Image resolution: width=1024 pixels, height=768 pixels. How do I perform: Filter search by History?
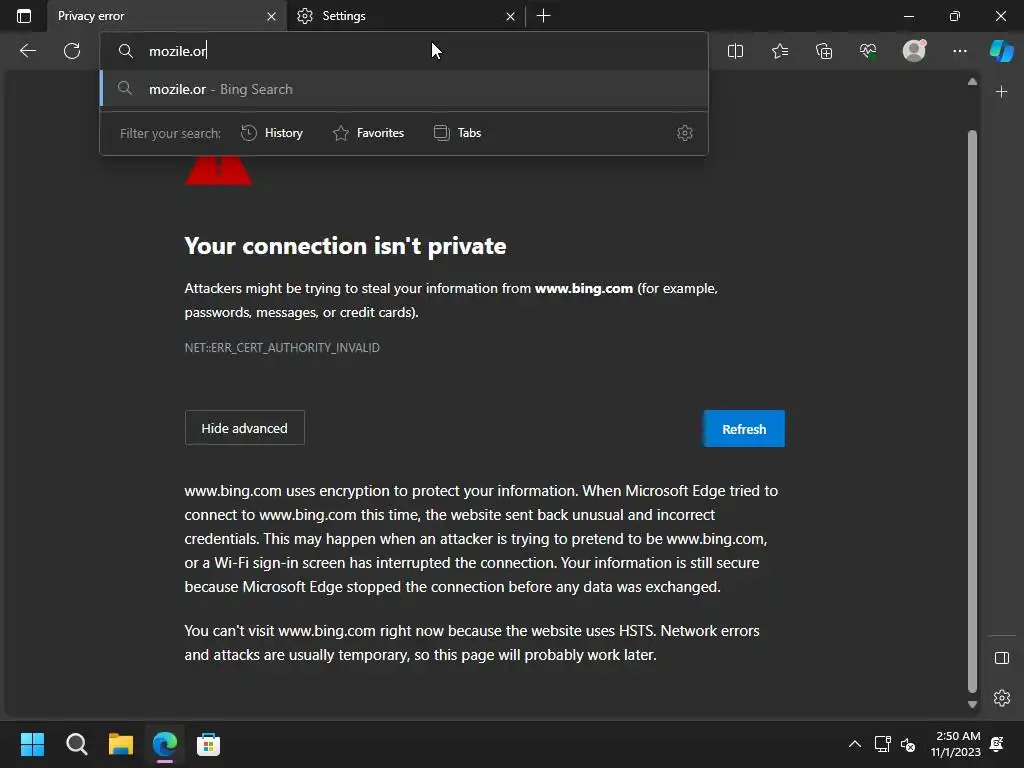click(272, 133)
